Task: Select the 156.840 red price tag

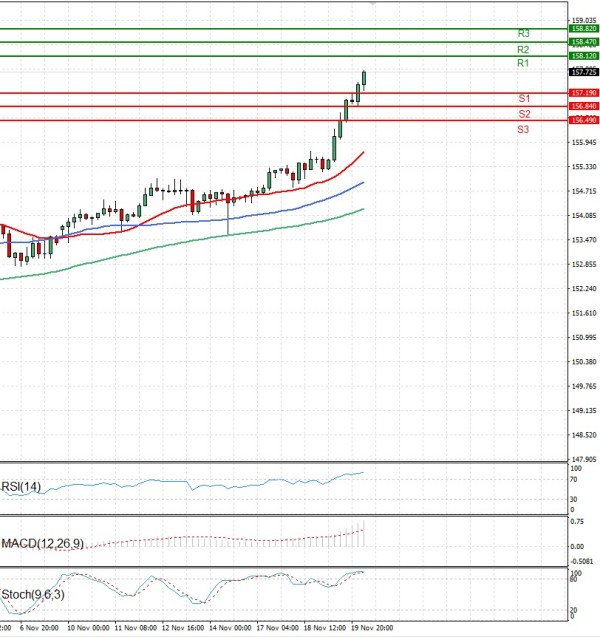Action: [x=583, y=106]
